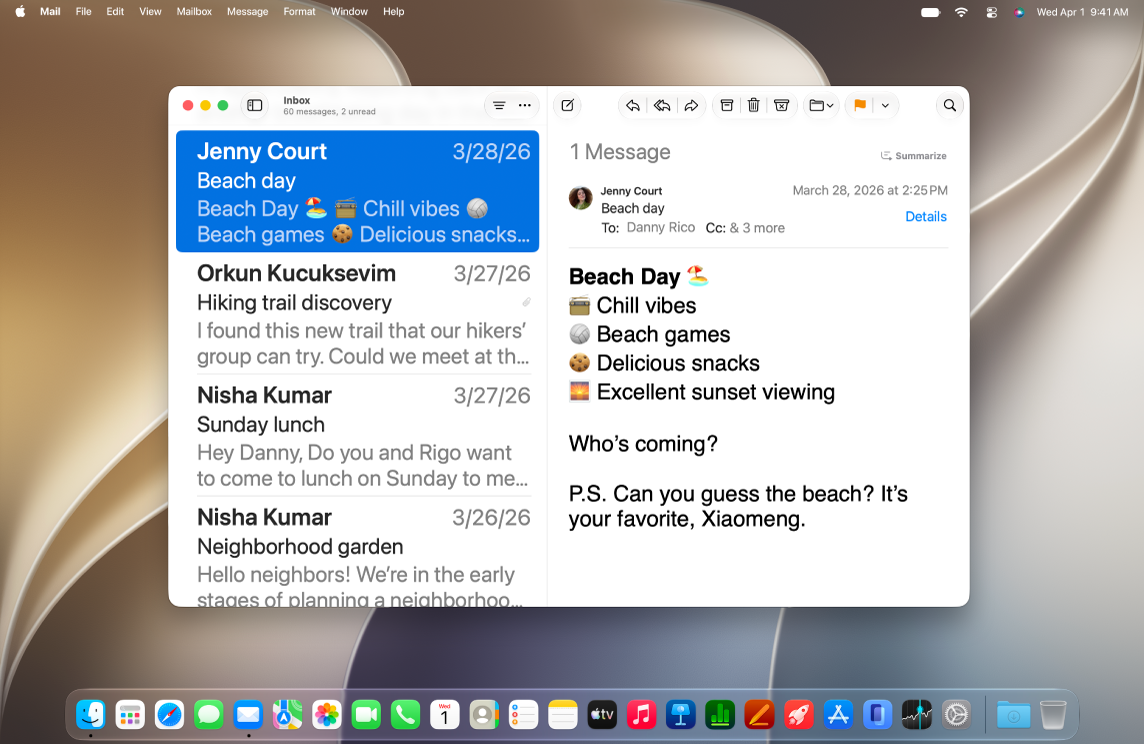Launch FaceTime from the Dock
1146x745 pixels.
(366, 714)
